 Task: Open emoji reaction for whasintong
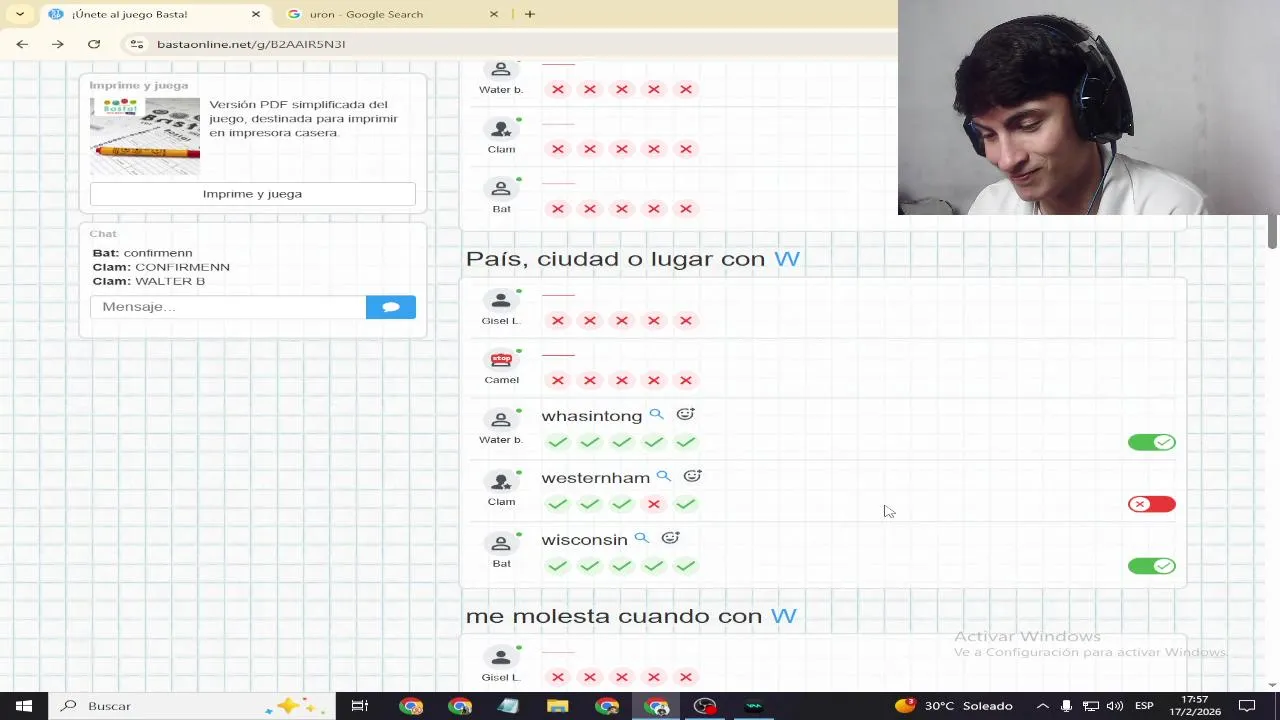pyautogui.click(x=685, y=414)
